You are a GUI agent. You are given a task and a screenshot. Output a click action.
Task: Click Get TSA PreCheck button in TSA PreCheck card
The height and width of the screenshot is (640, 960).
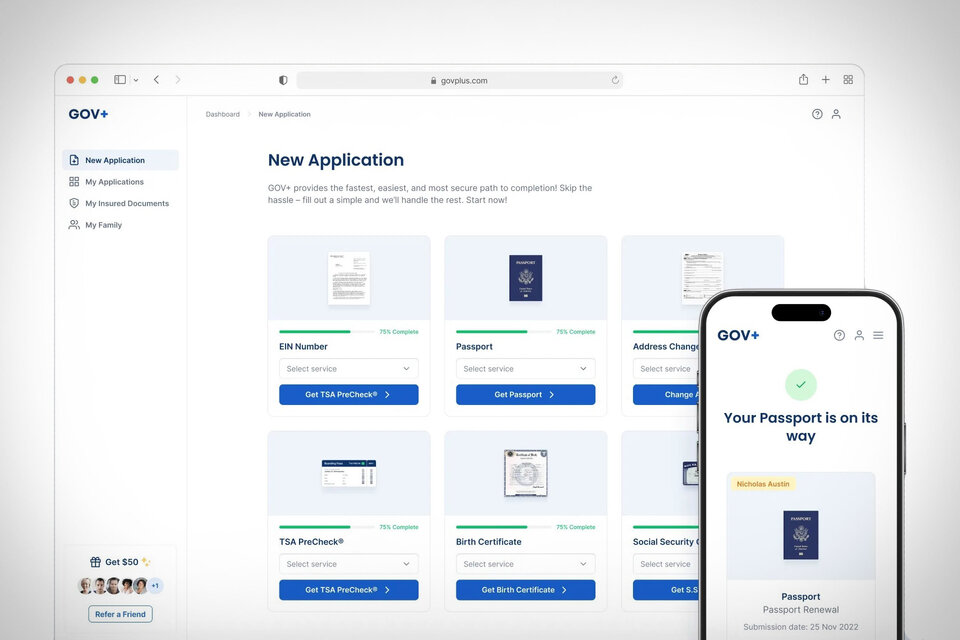pos(349,590)
